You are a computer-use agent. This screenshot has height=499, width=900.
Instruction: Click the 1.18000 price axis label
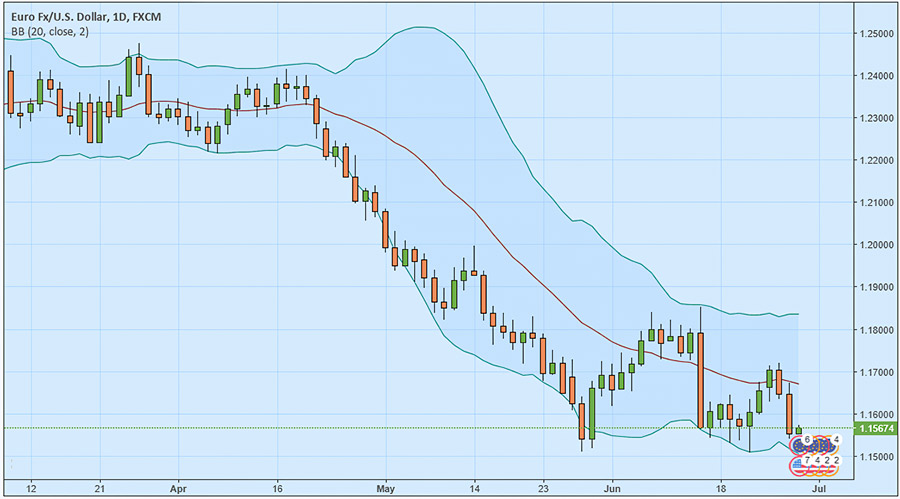click(x=876, y=330)
